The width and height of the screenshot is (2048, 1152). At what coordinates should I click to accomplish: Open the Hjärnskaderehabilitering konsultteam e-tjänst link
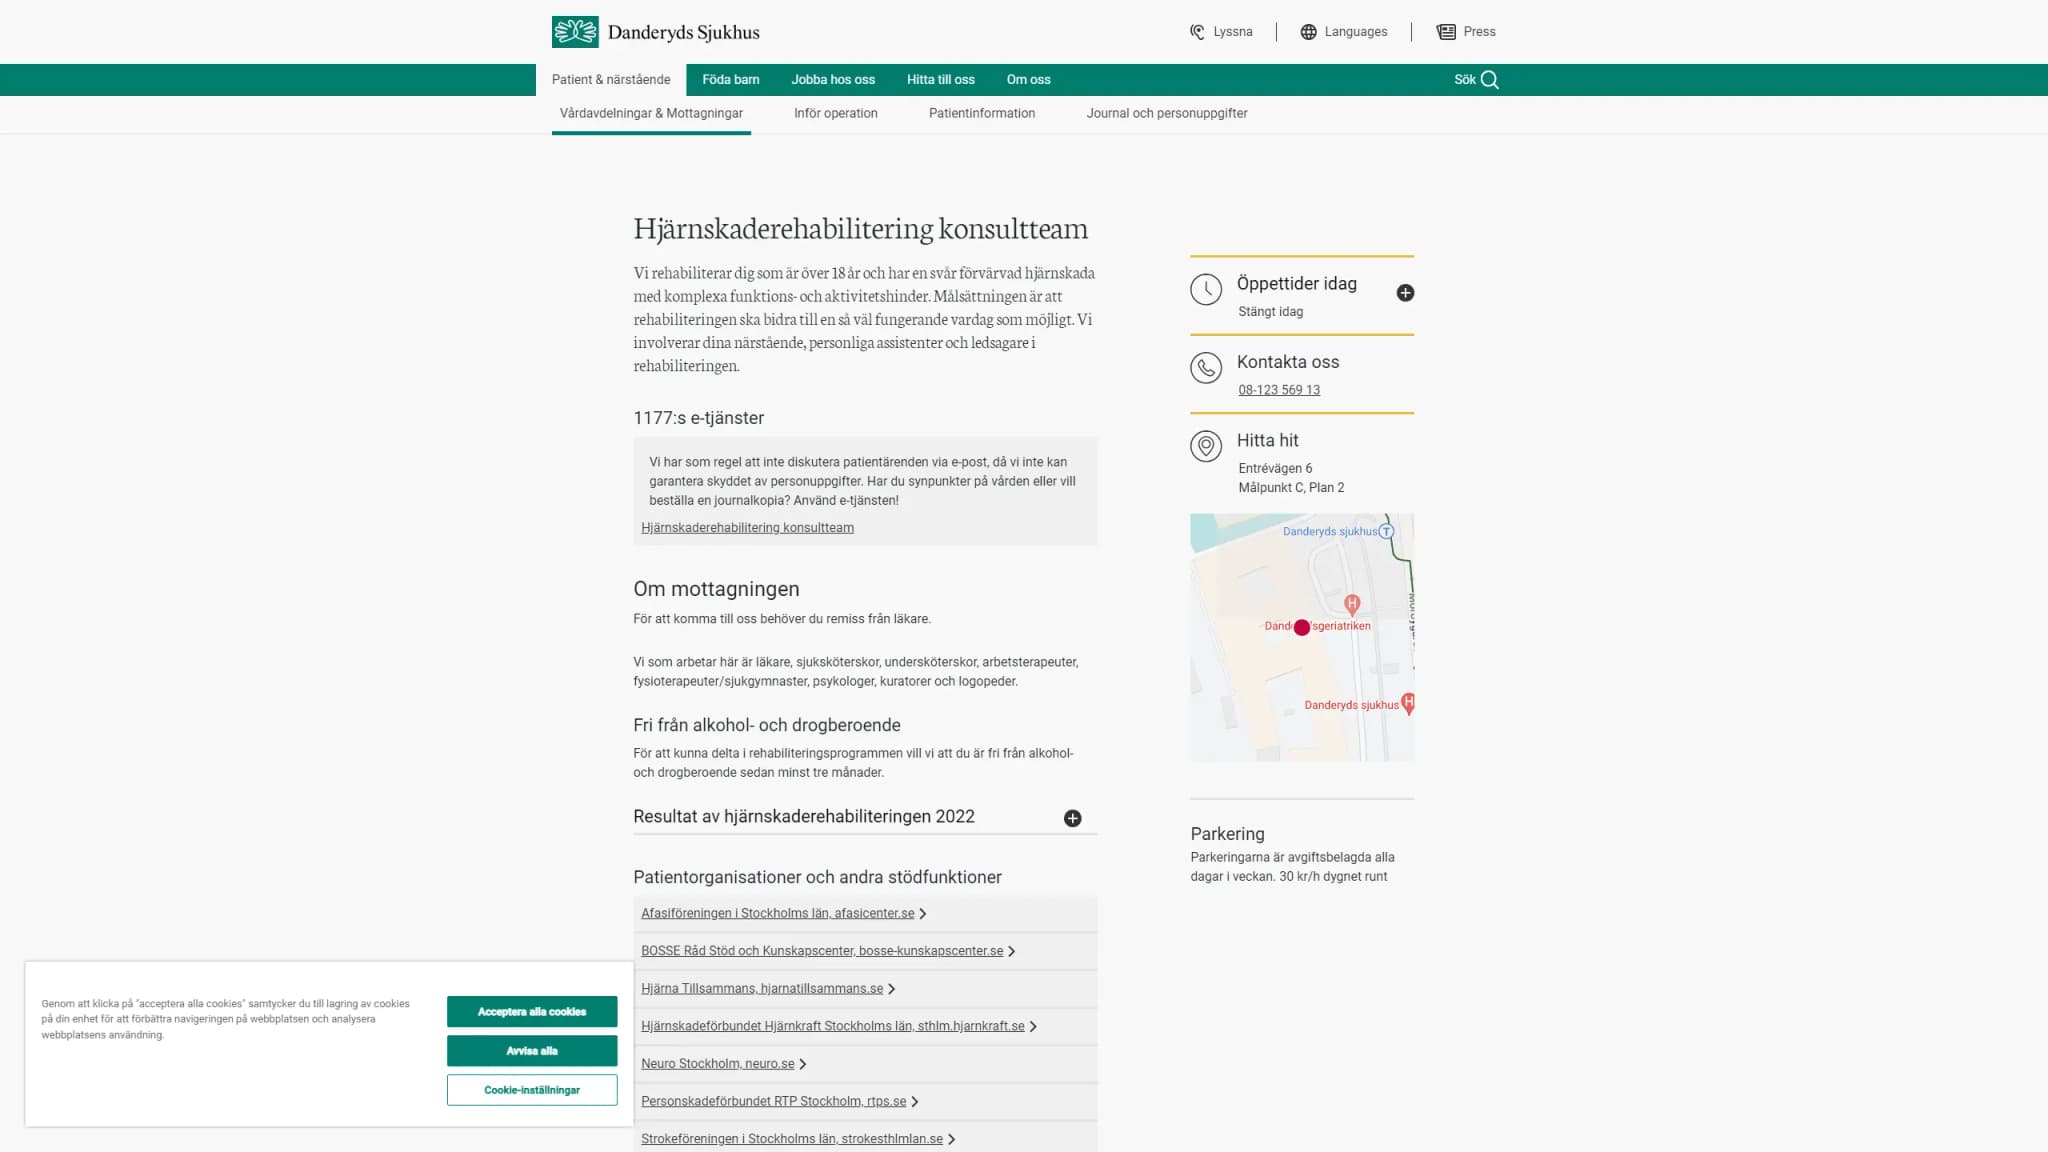(x=747, y=528)
